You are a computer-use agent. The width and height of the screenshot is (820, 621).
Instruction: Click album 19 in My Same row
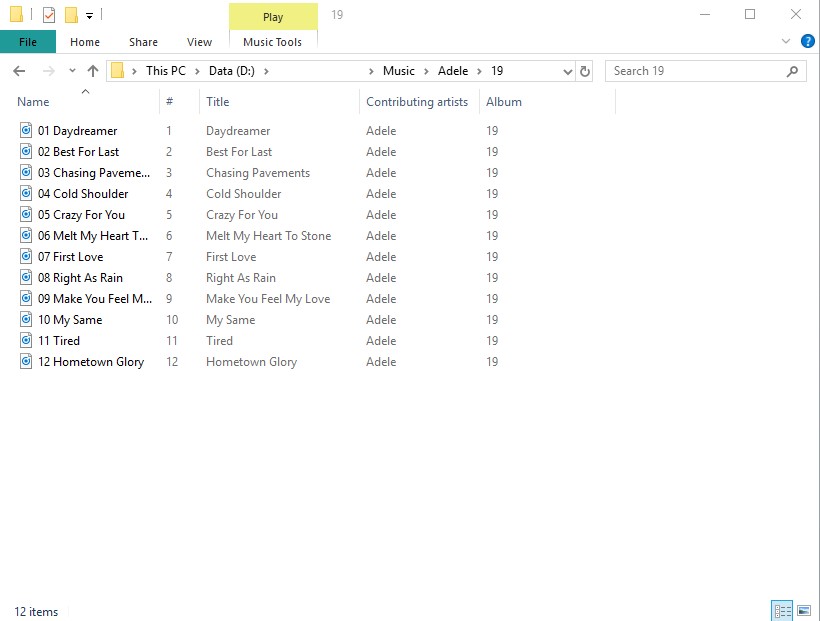pyautogui.click(x=492, y=320)
